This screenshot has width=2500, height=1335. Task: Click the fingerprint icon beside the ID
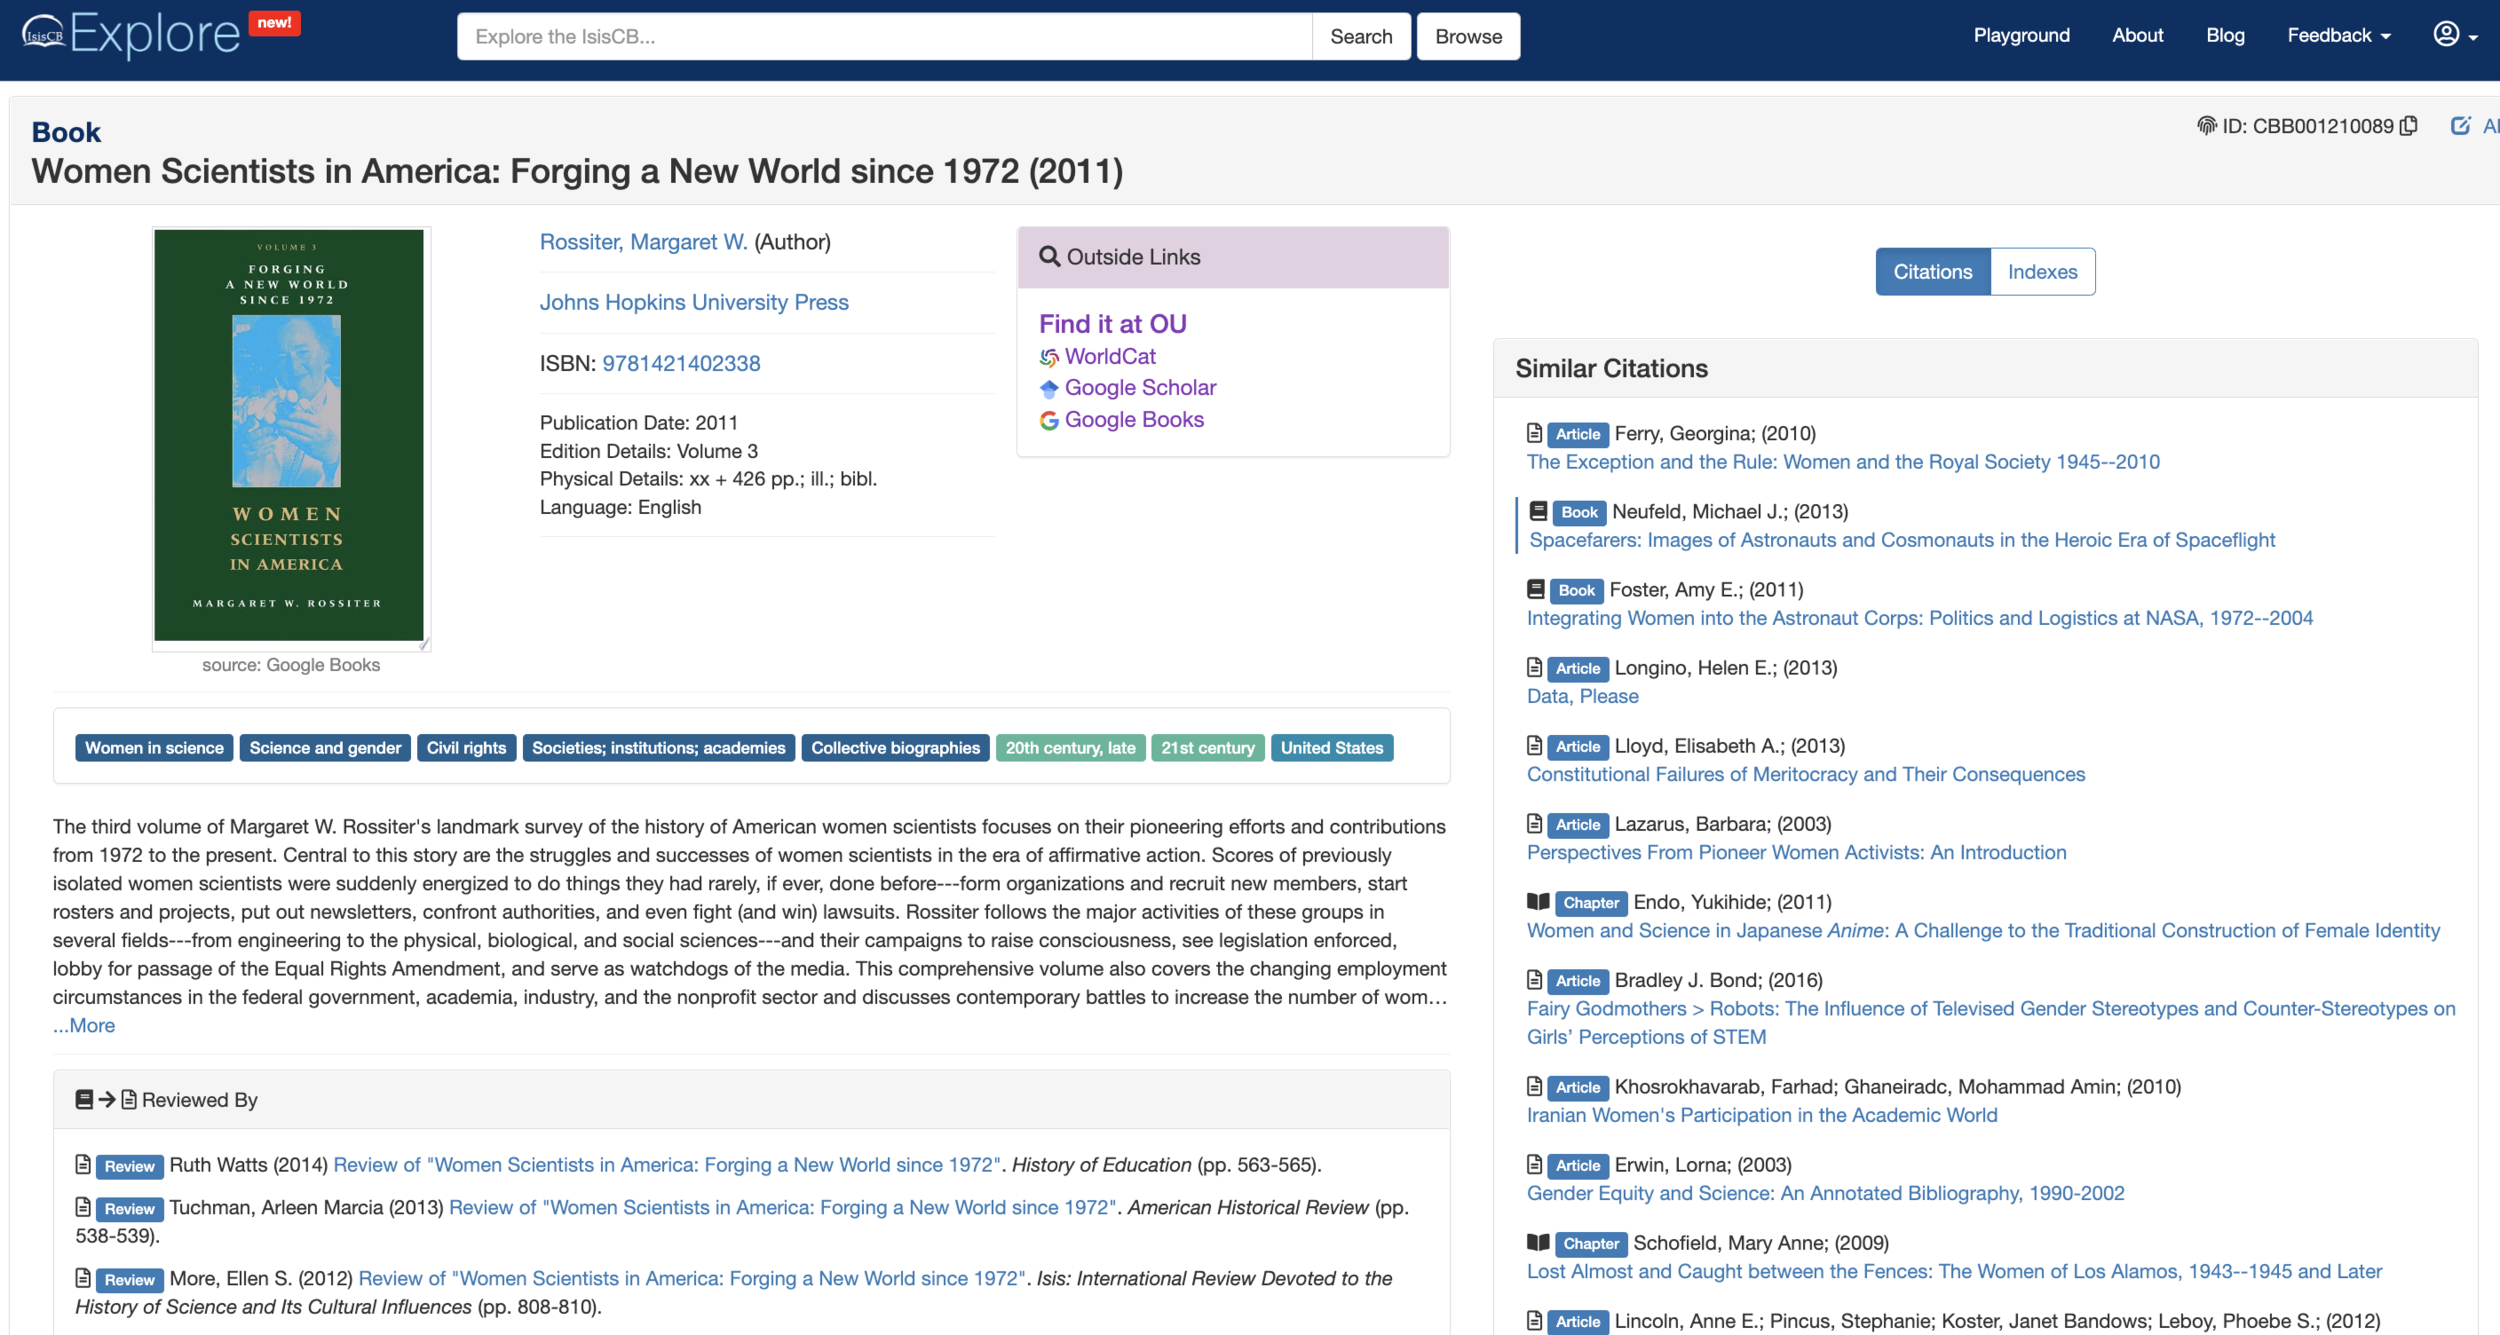point(2206,126)
